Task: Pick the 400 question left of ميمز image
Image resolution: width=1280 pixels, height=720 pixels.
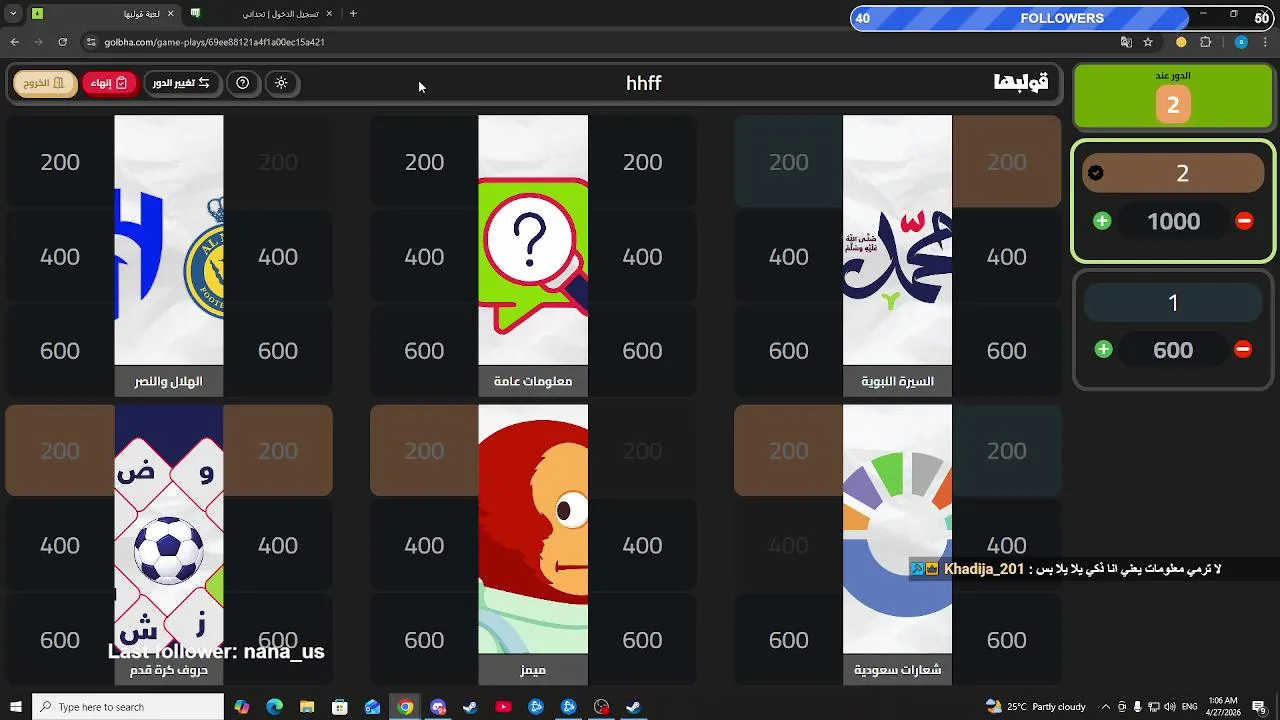Action: (x=424, y=546)
